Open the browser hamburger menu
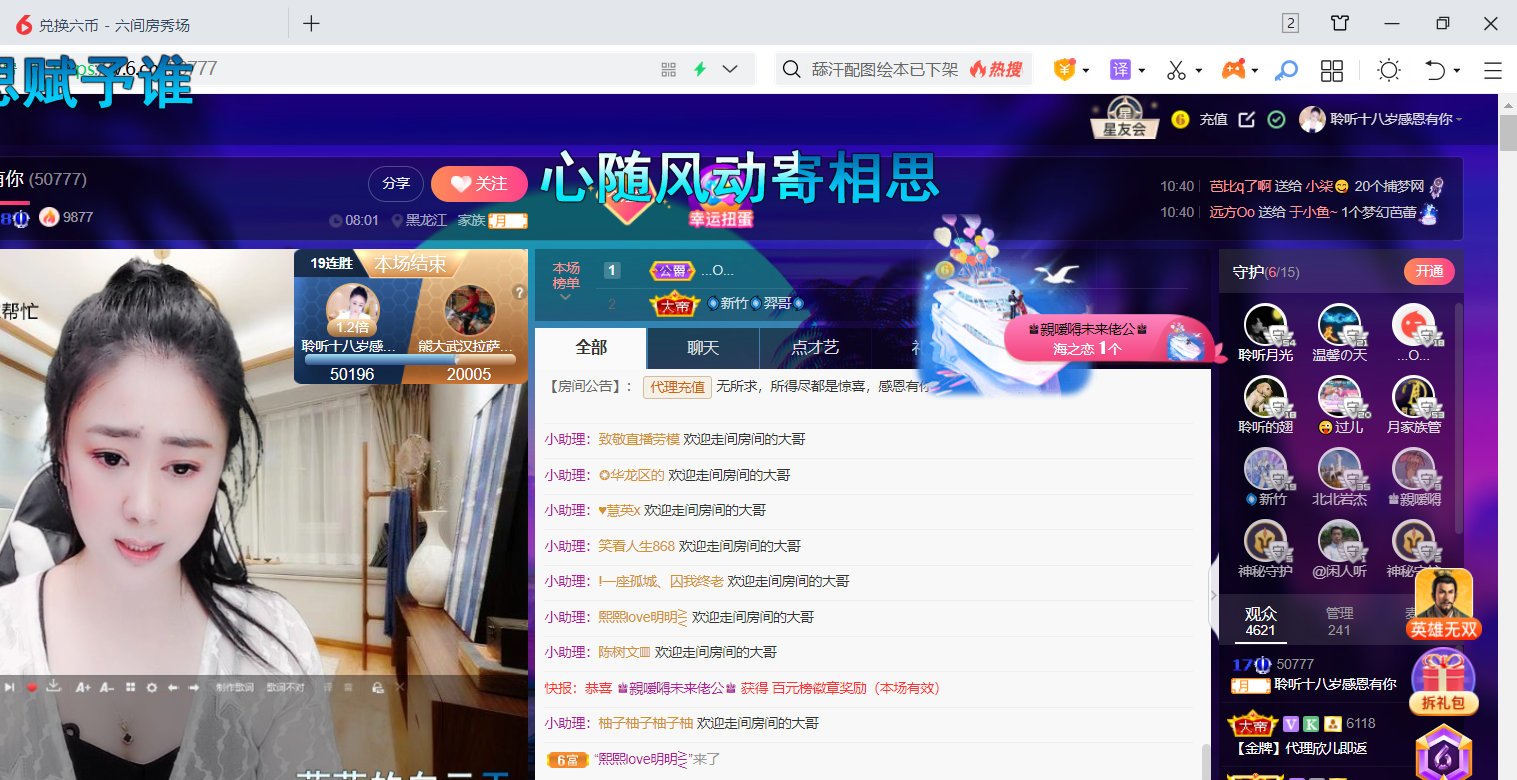This screenshot has width=1517, height=780. pyautogui.click(x=1493, y=70)
